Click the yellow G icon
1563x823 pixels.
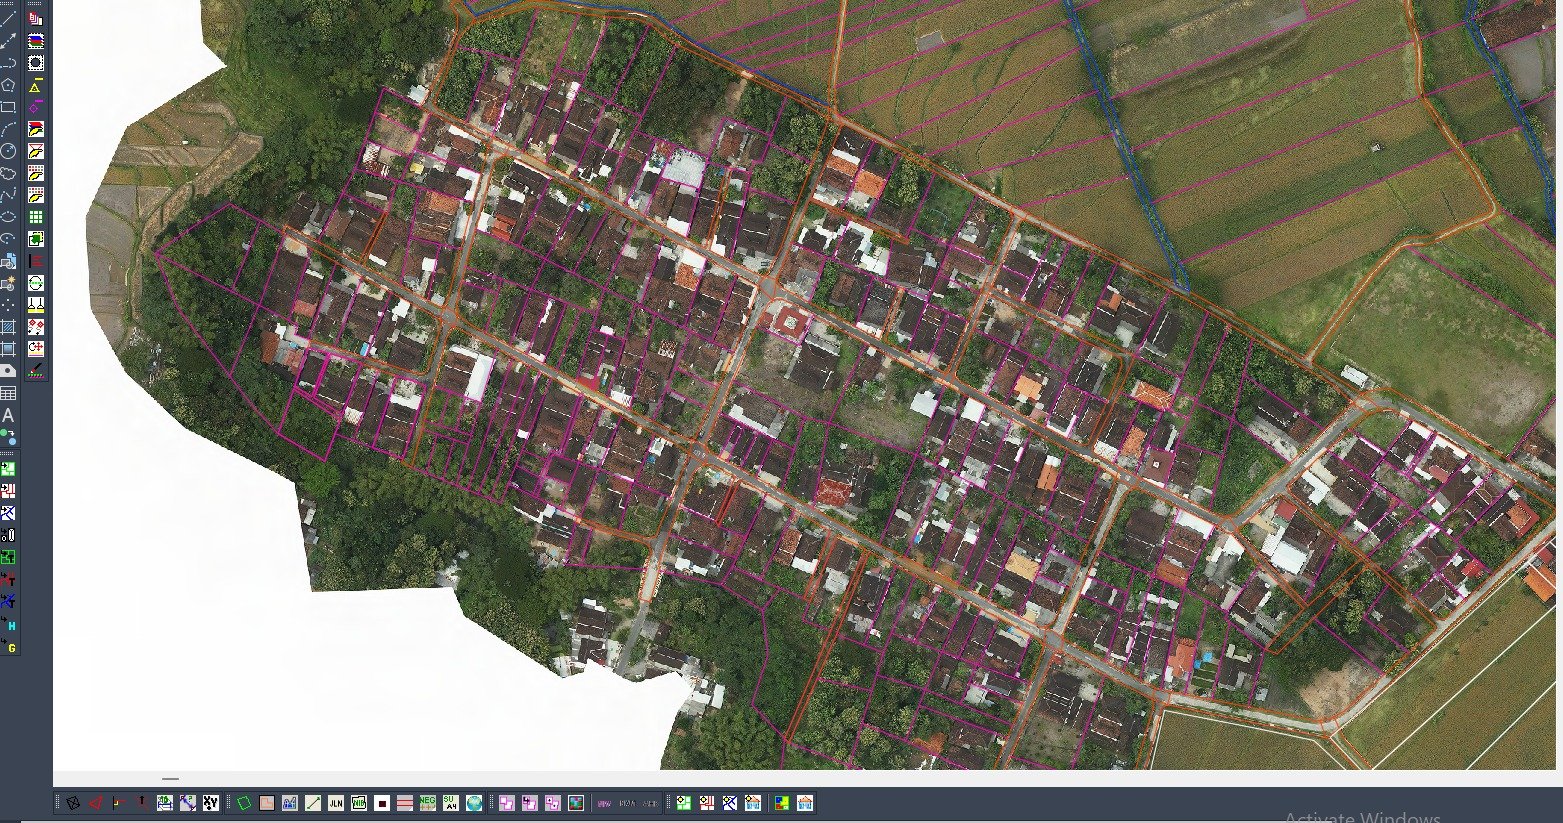[9, 648]
